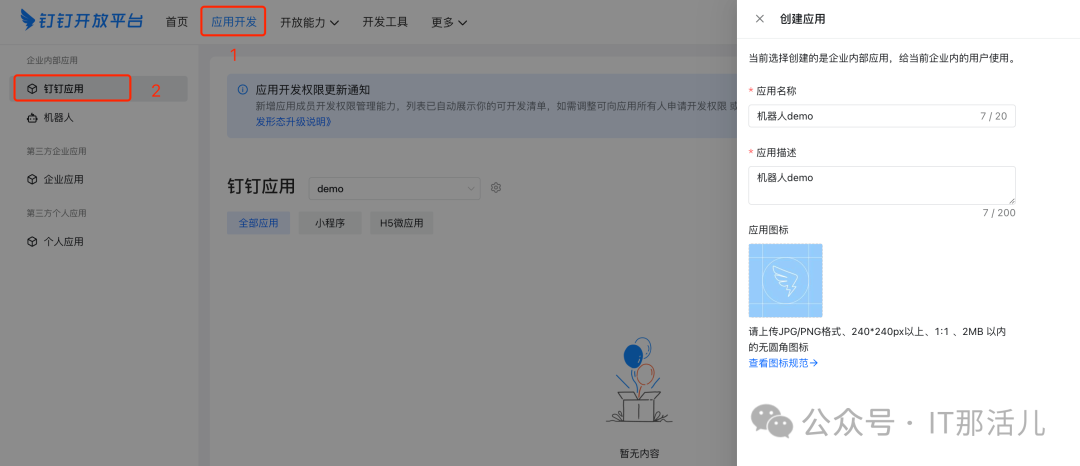Click the 应用名称 input field
Image resolution: width=1080 pixels, height=466 pixels.
pos(882,116)
